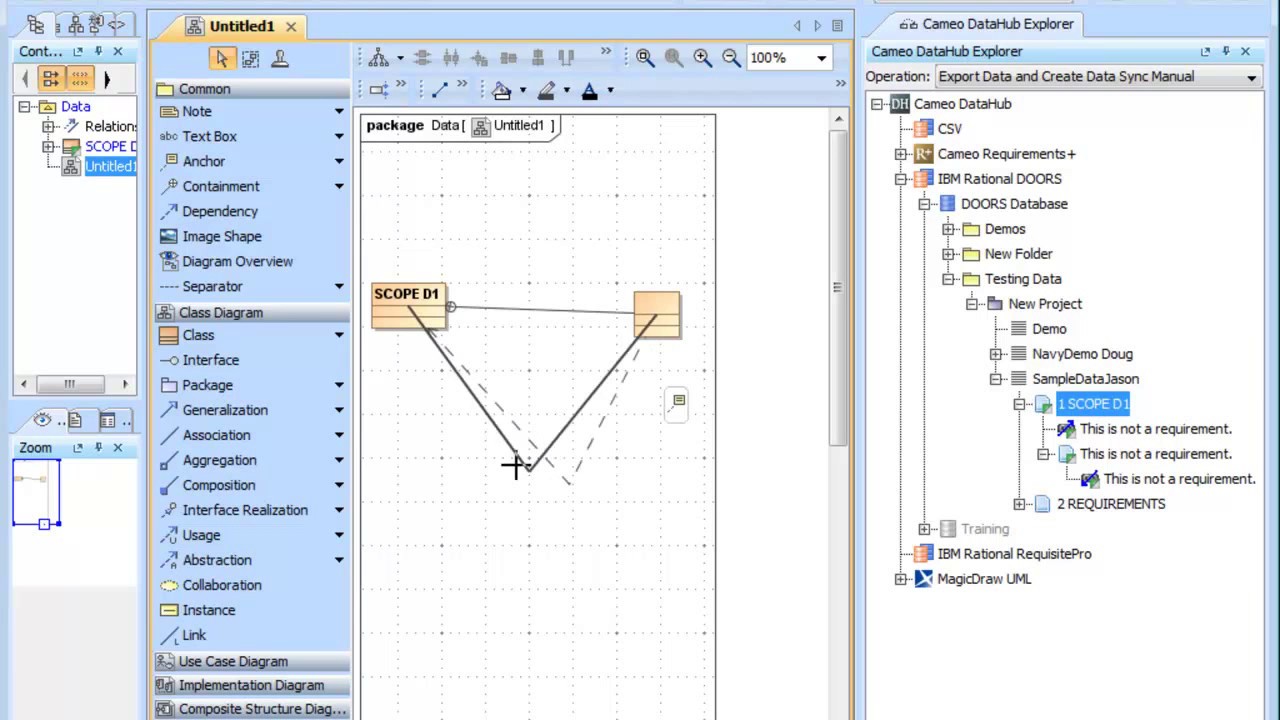
Task: Select the DOORS Database node
Action: (x=1014, y=204)
